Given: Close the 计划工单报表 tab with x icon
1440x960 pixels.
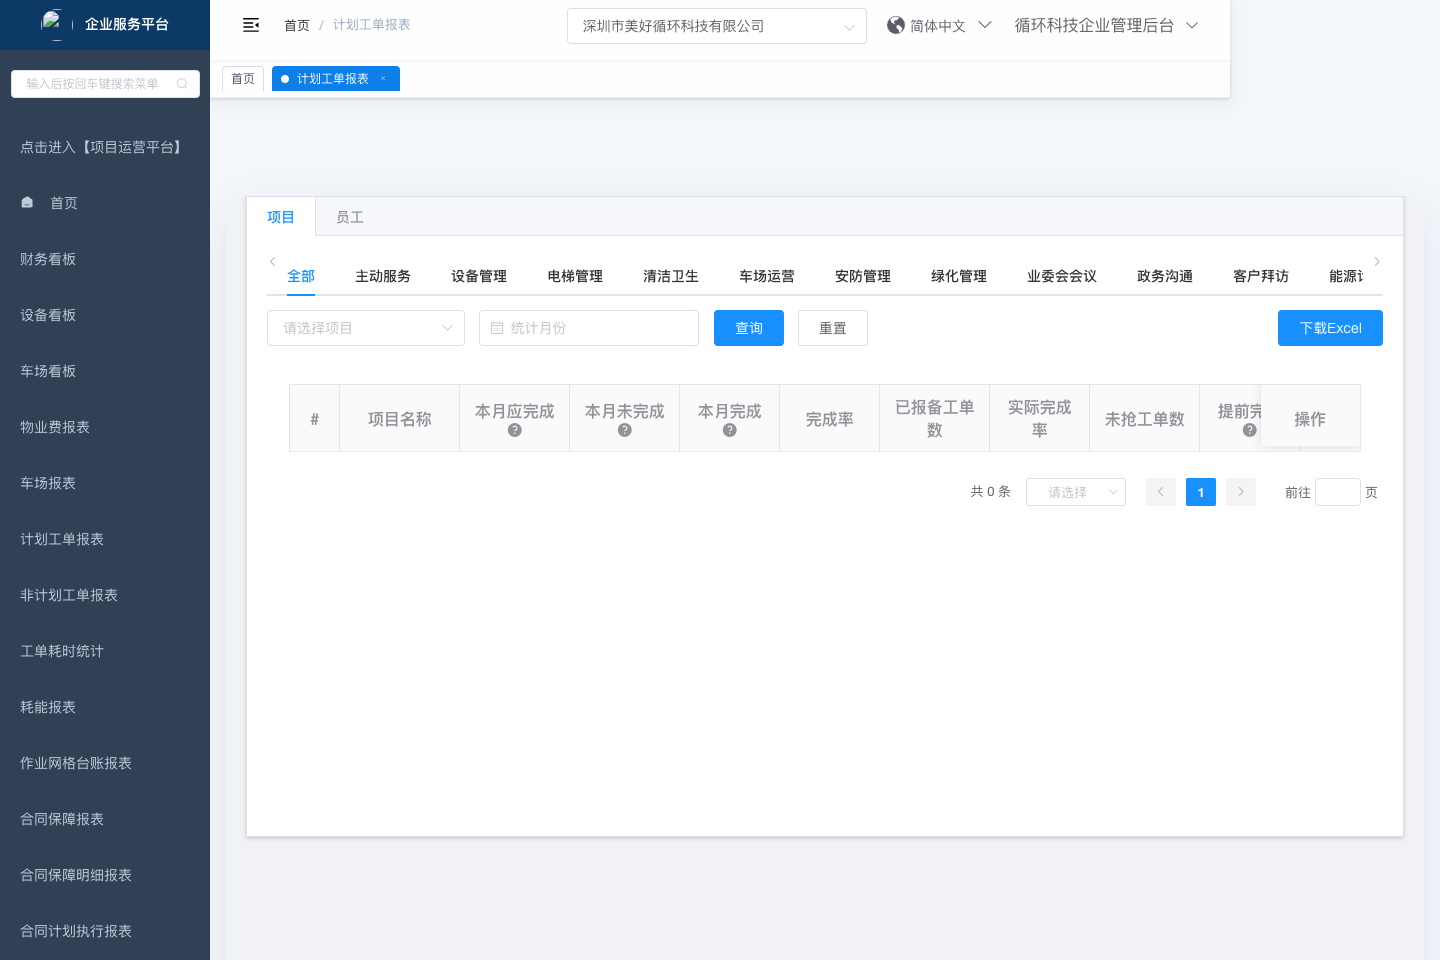Looking at the screenshot, I should click(383, 79).
